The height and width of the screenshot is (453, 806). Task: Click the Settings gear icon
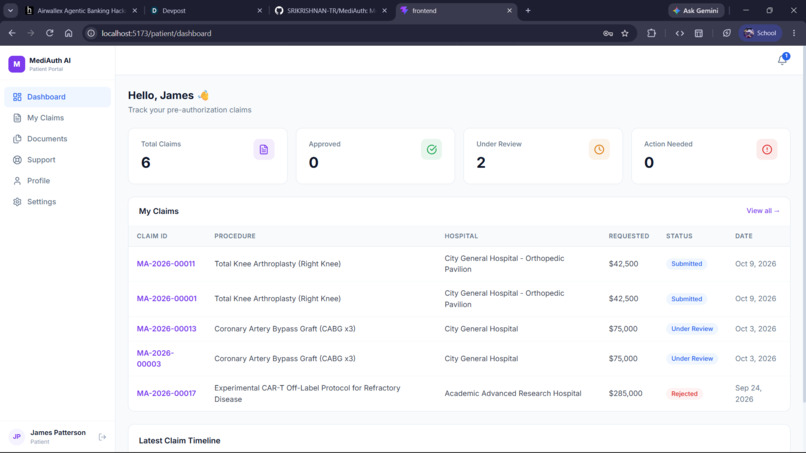[17, 202]
